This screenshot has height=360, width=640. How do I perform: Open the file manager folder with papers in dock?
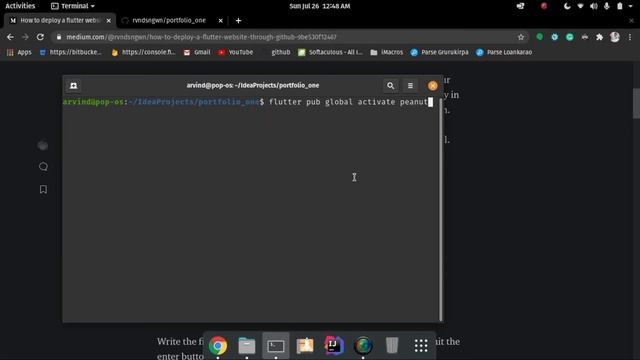pos(305,345)
